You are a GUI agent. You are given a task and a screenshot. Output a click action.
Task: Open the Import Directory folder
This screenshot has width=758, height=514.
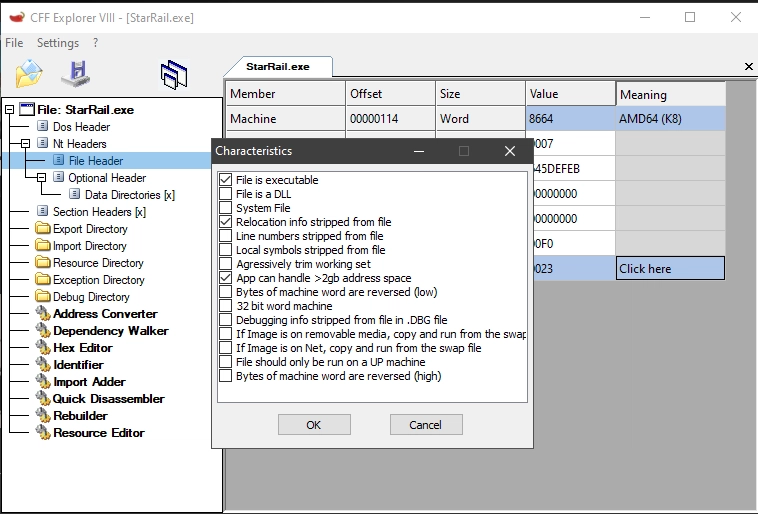[89, 246]
